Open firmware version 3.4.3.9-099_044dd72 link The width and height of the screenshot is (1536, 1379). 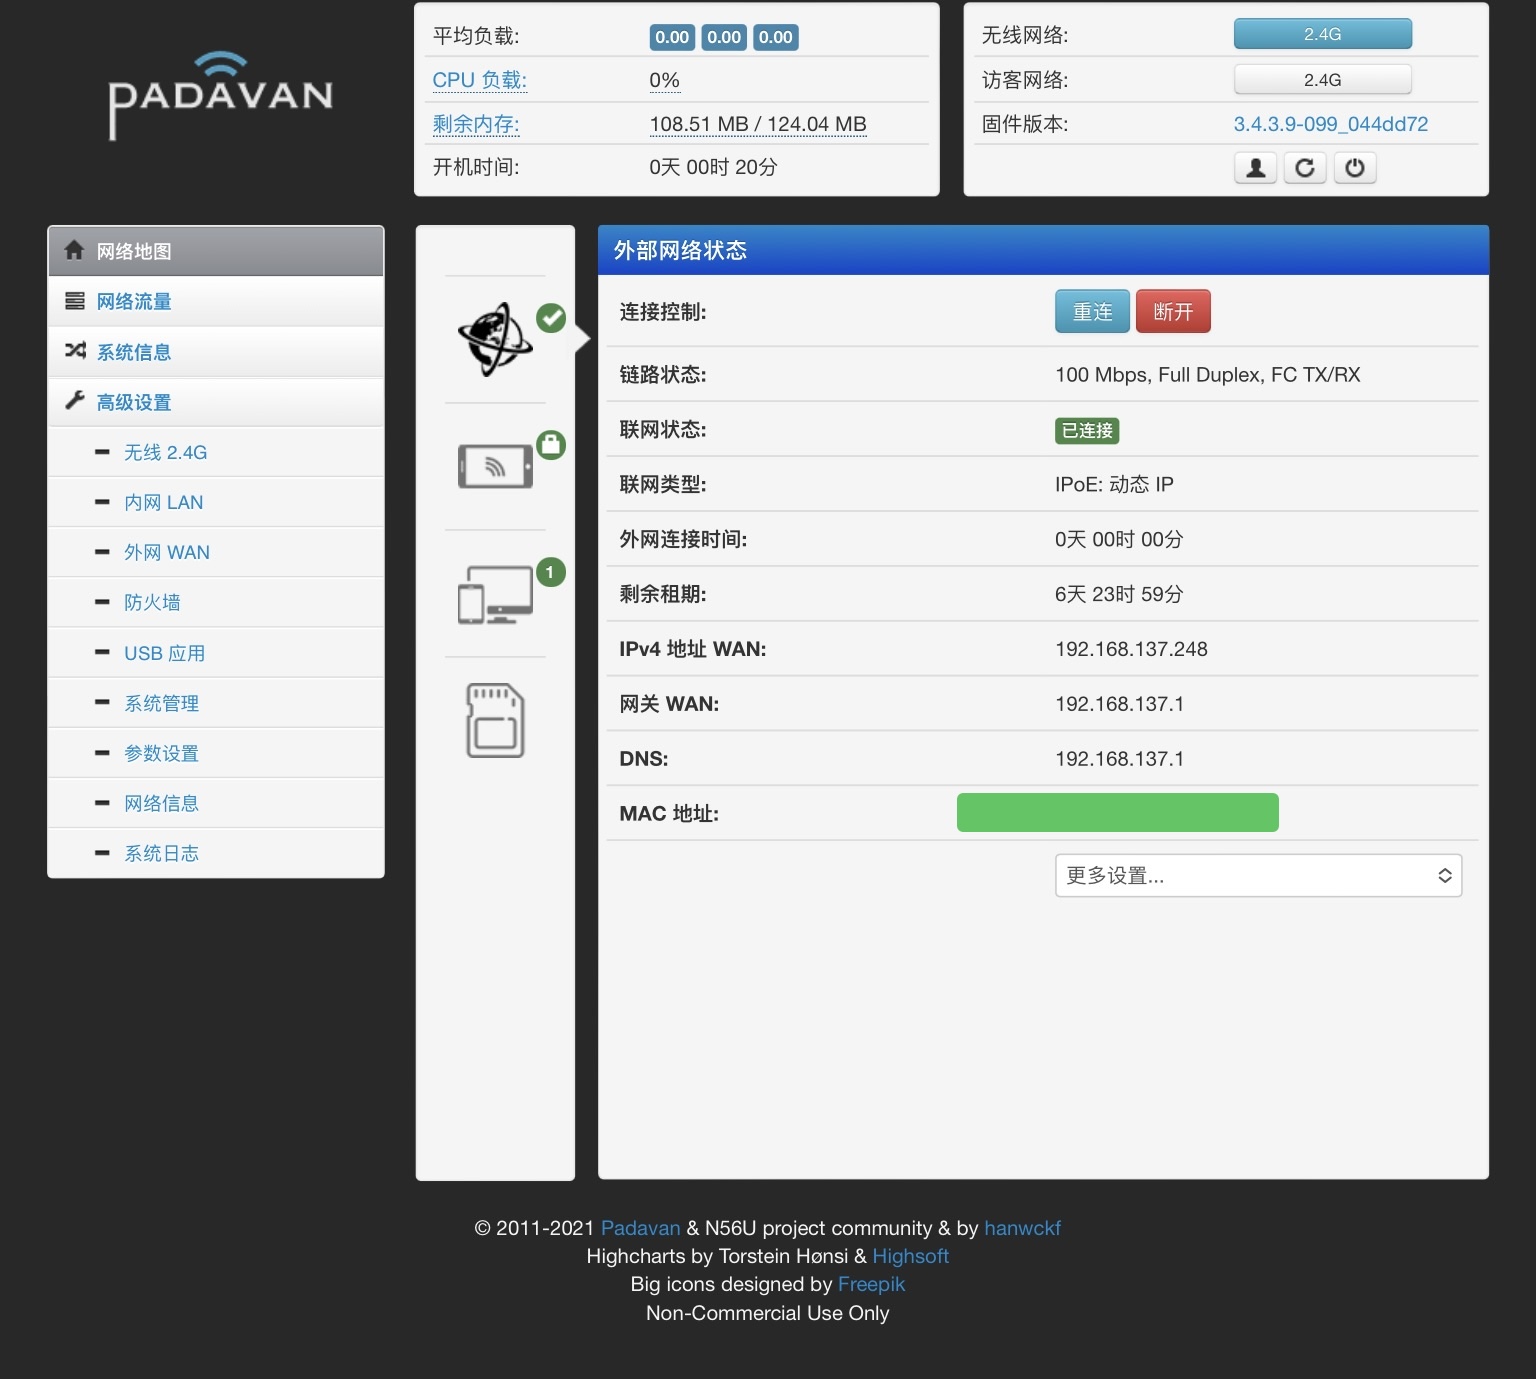coord(1330,124)
